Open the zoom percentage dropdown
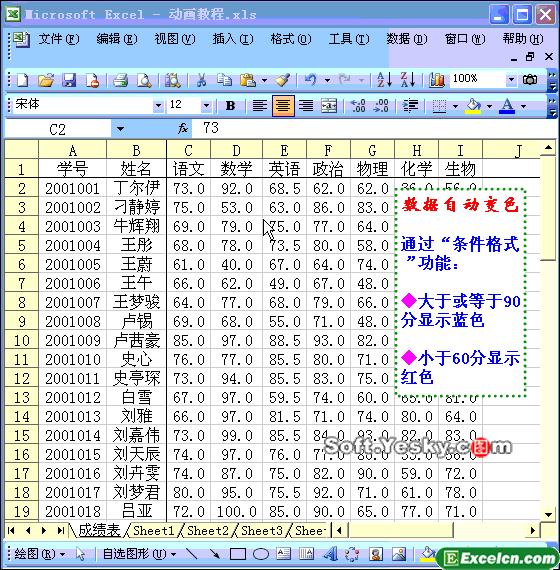 [511, 79]
